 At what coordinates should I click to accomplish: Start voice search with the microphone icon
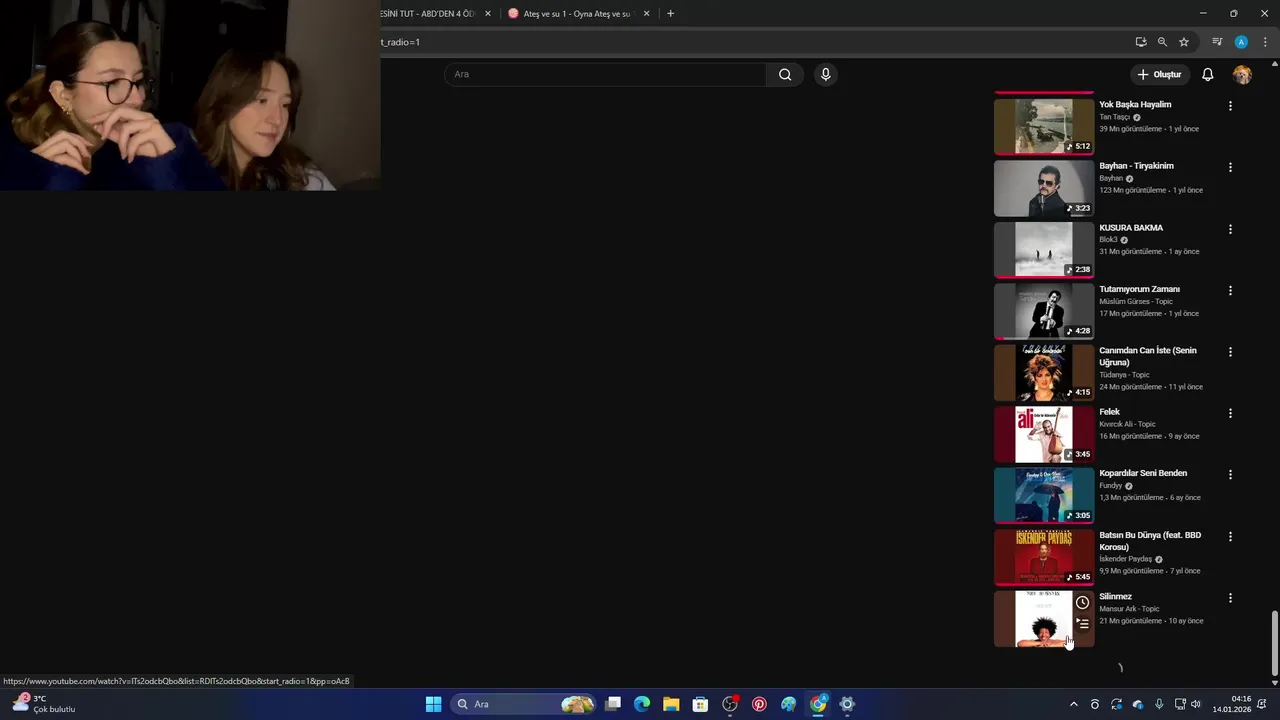pyautogui.click(x=825, y=74)
